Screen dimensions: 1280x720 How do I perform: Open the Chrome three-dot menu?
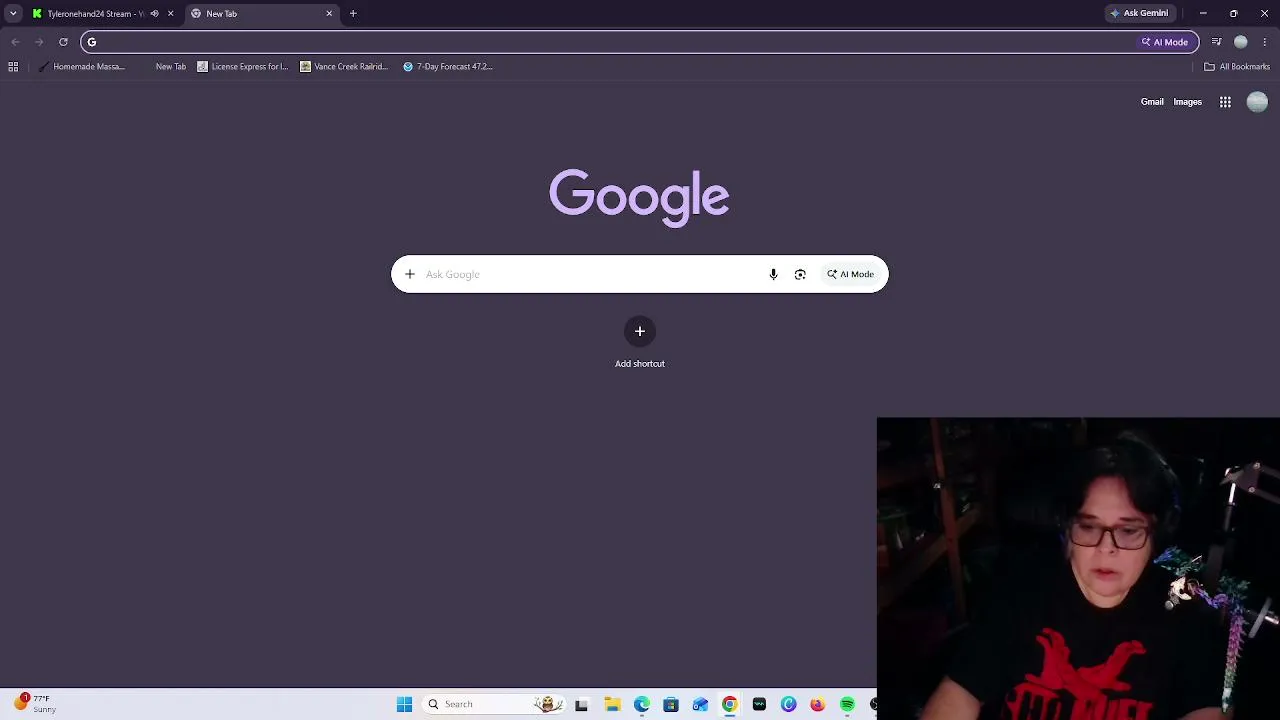coord(1265,42)
